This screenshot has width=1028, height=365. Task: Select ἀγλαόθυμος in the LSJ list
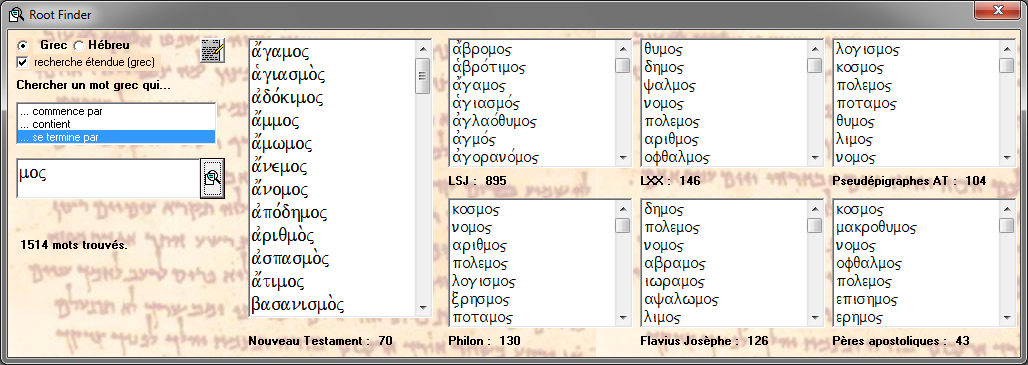pyautogui.click(x=495, y=121)
